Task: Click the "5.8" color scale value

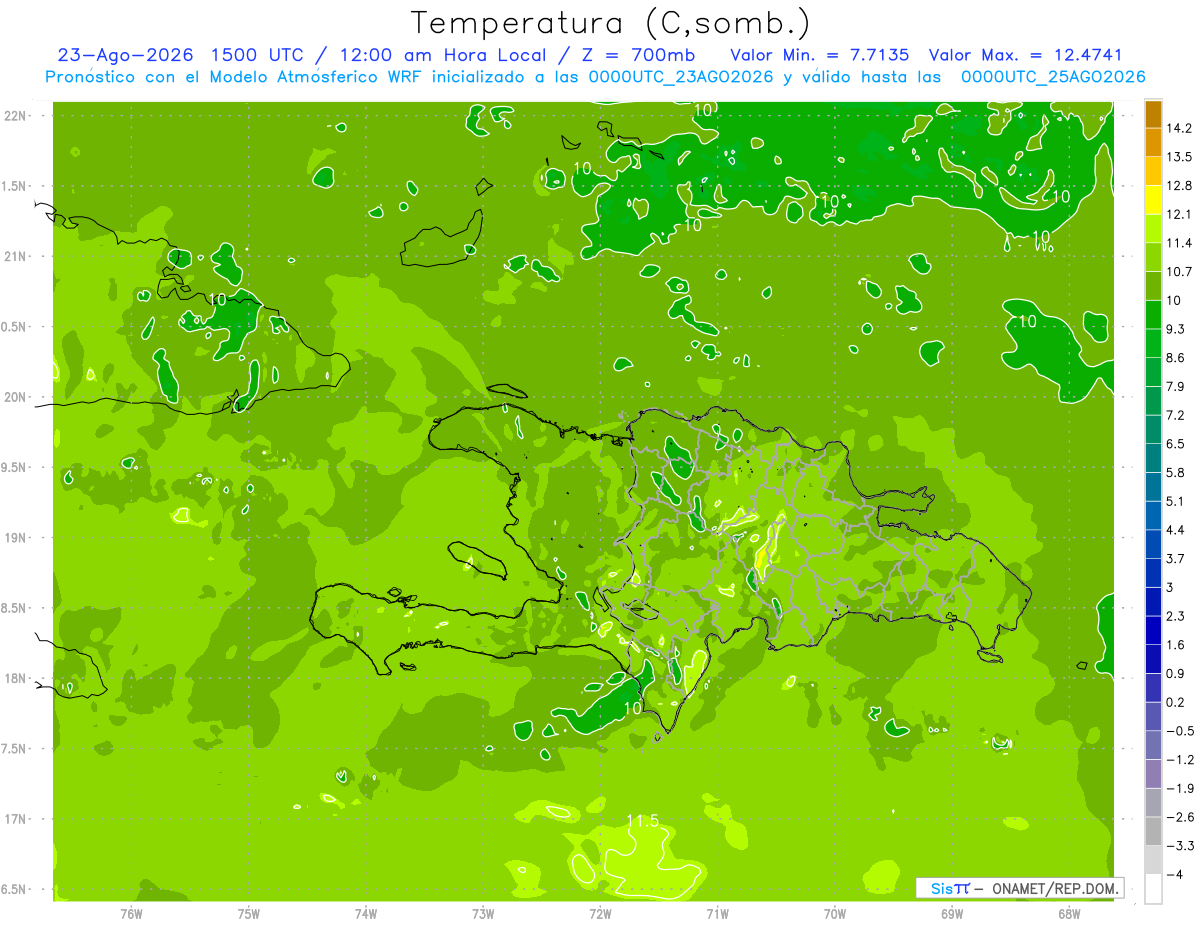Action: point(1176,472)
